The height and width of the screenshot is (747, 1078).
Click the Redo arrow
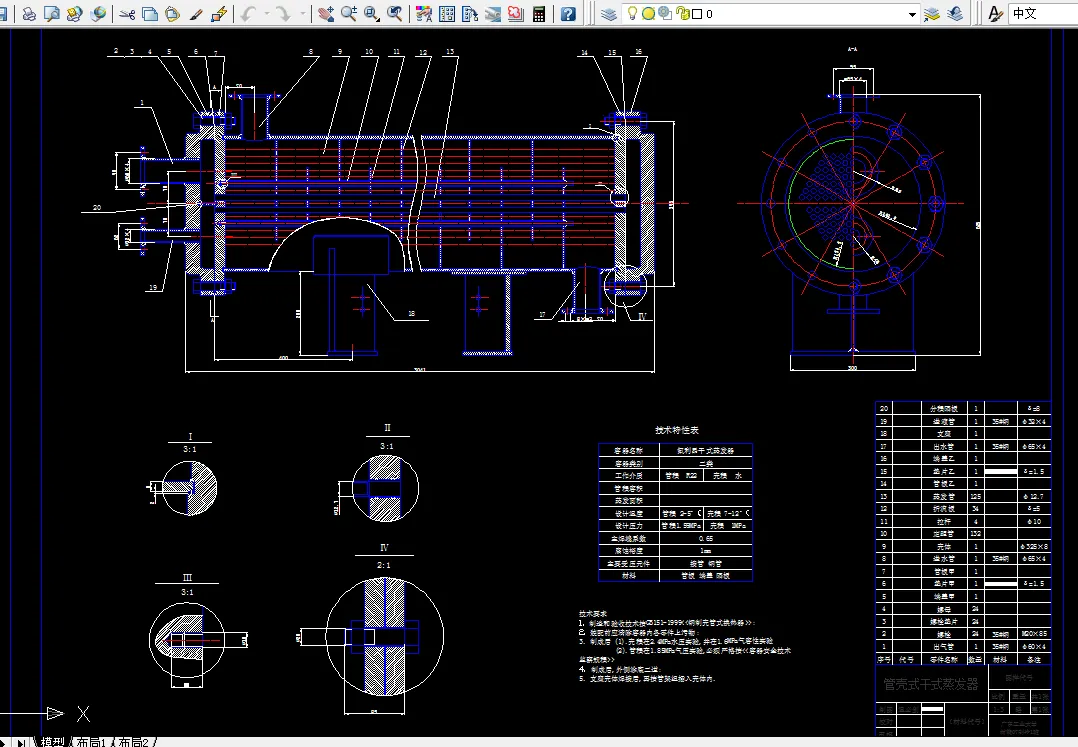click(x=283, y=13)
